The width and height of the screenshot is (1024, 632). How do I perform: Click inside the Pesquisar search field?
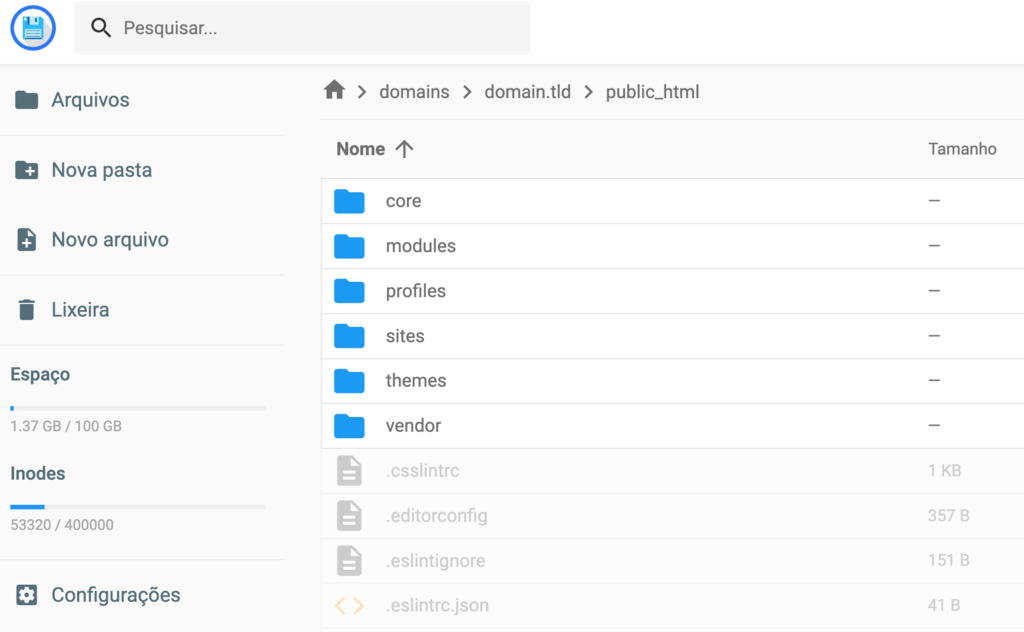[300, 28]
